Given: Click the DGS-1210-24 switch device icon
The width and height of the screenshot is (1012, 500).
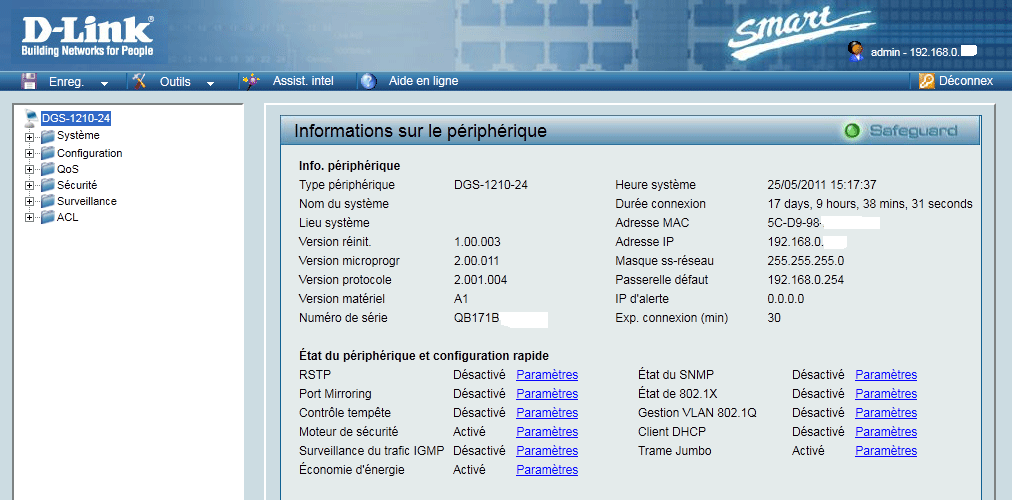Looking at the screenshot, I should [32, 118].
